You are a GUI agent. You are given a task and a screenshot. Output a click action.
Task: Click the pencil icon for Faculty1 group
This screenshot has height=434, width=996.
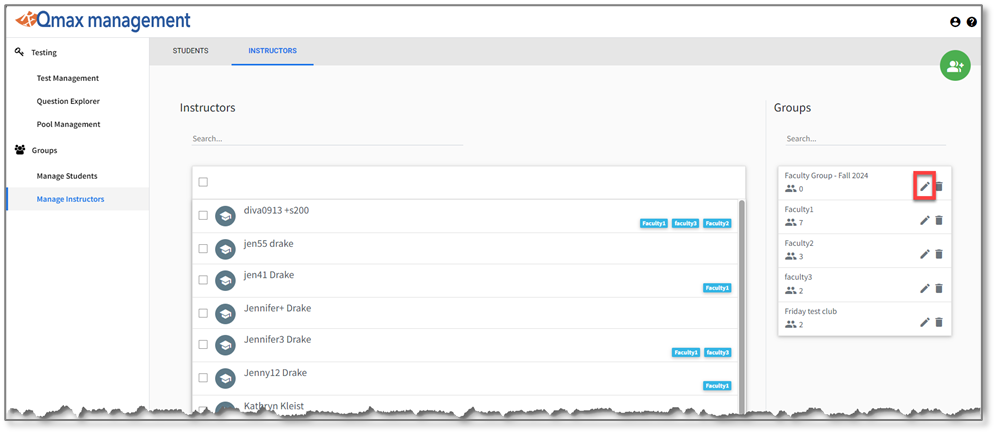click(925, 220)
